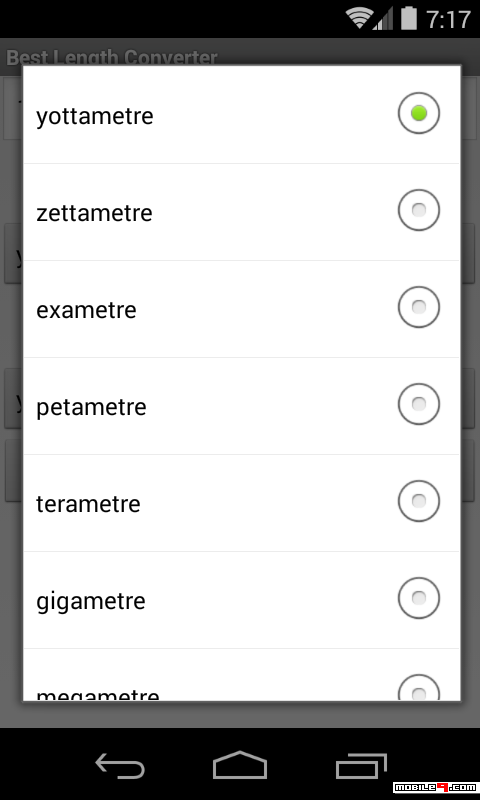Viewport: 480px width, 800px height.
Task: Pick the terametre unit label
Action: [x=88, y=504]
